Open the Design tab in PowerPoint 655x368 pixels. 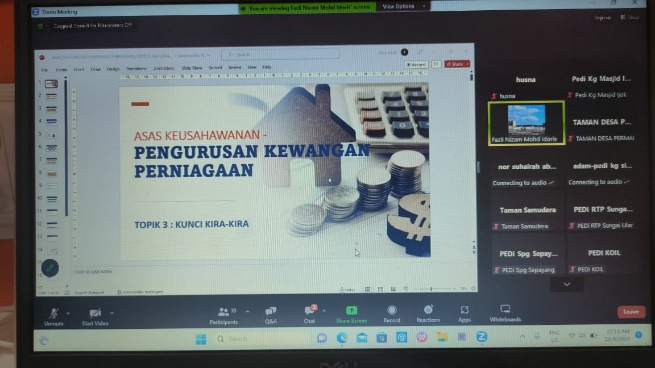tap(113, 69)
